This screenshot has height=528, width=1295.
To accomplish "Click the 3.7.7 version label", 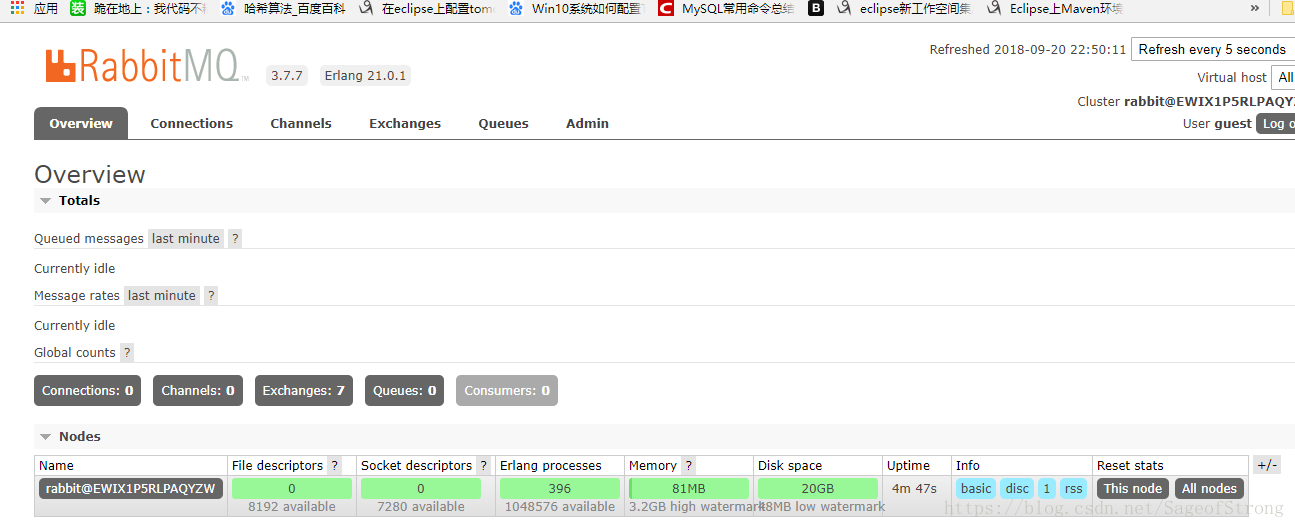I will point(287,76).
